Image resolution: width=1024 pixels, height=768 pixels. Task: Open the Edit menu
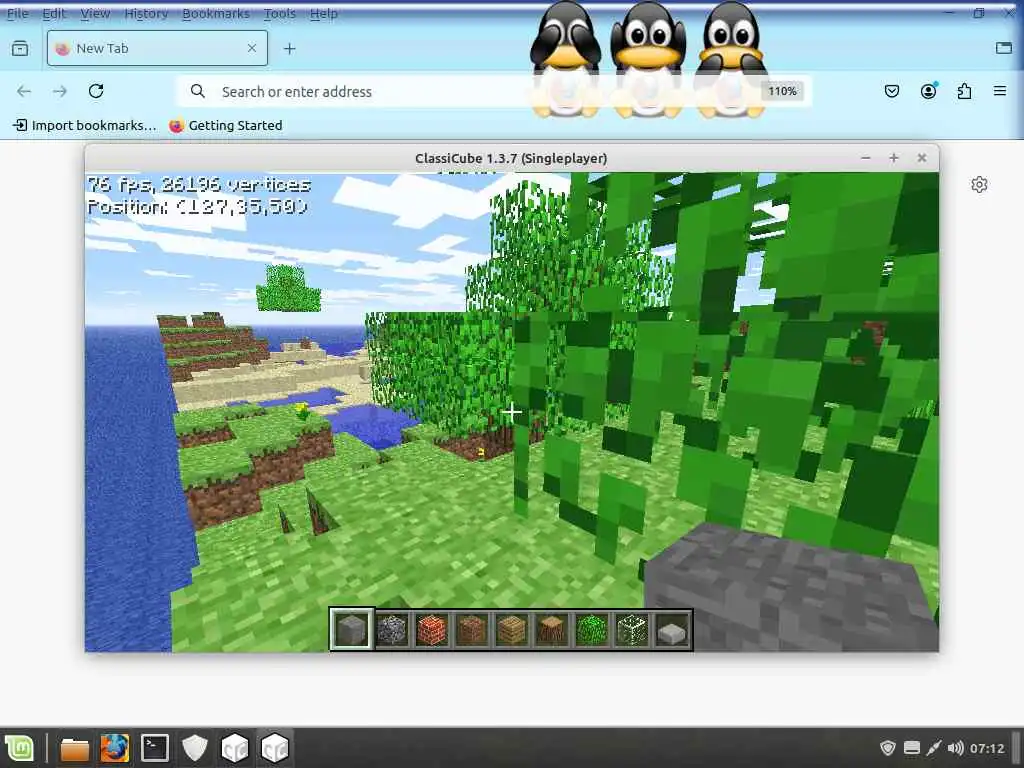click(54, 13)
